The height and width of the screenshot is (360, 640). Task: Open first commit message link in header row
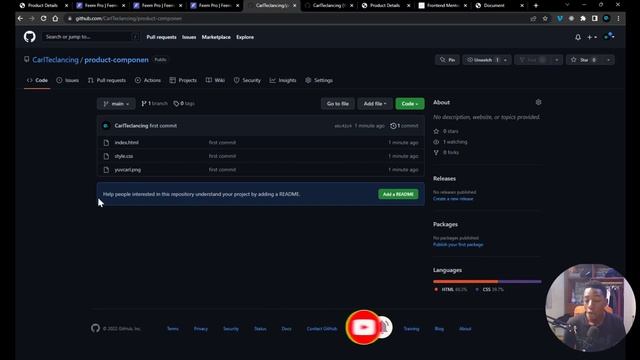click(x=163, y=126)
